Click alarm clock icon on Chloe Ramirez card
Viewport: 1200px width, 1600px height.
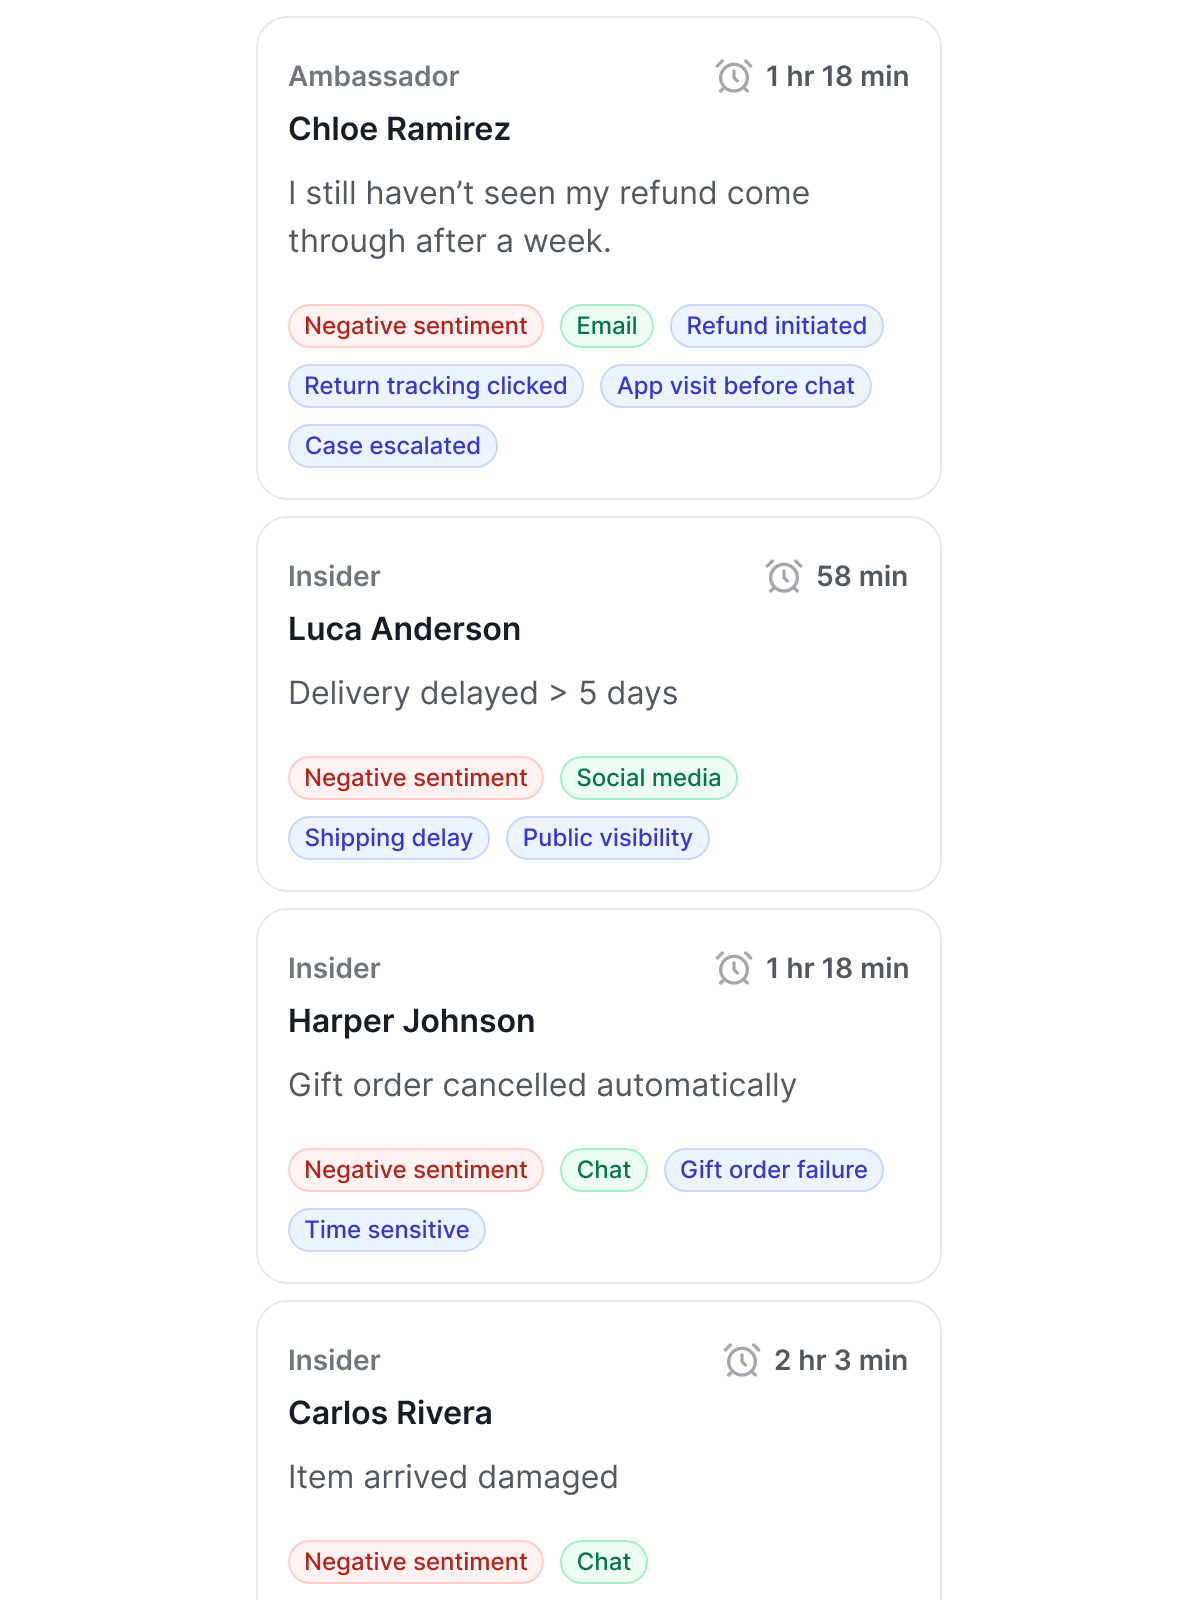click(x=734, y=76)
